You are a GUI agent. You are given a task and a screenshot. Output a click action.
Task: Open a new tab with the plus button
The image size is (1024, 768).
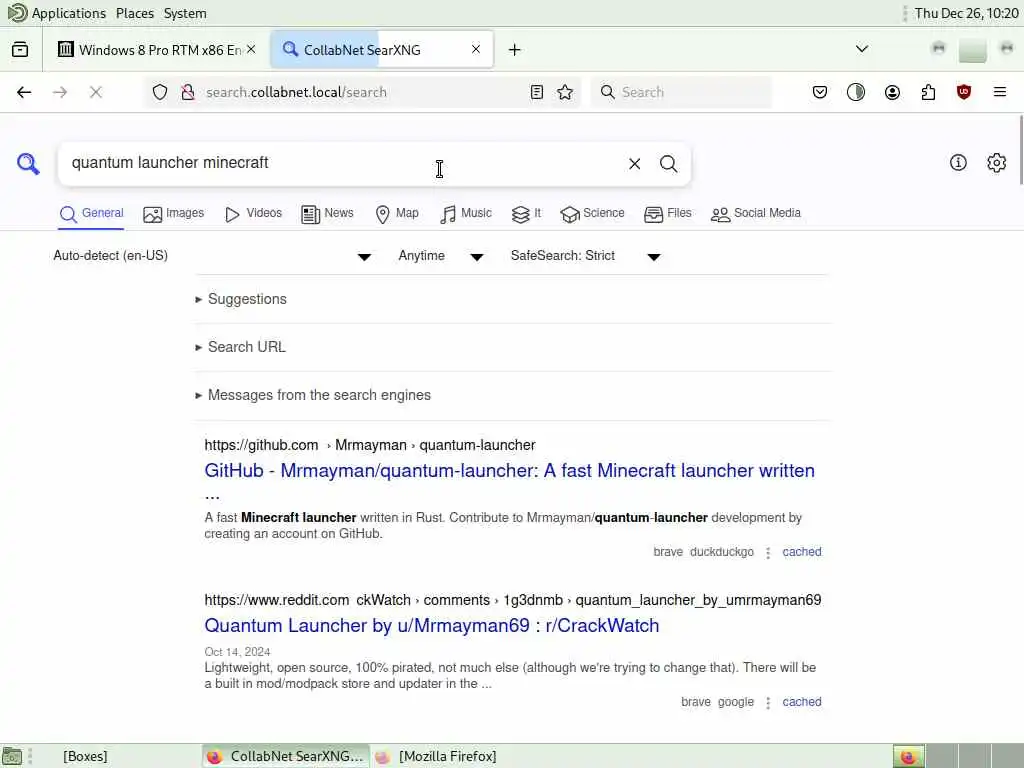pos(515,50)
